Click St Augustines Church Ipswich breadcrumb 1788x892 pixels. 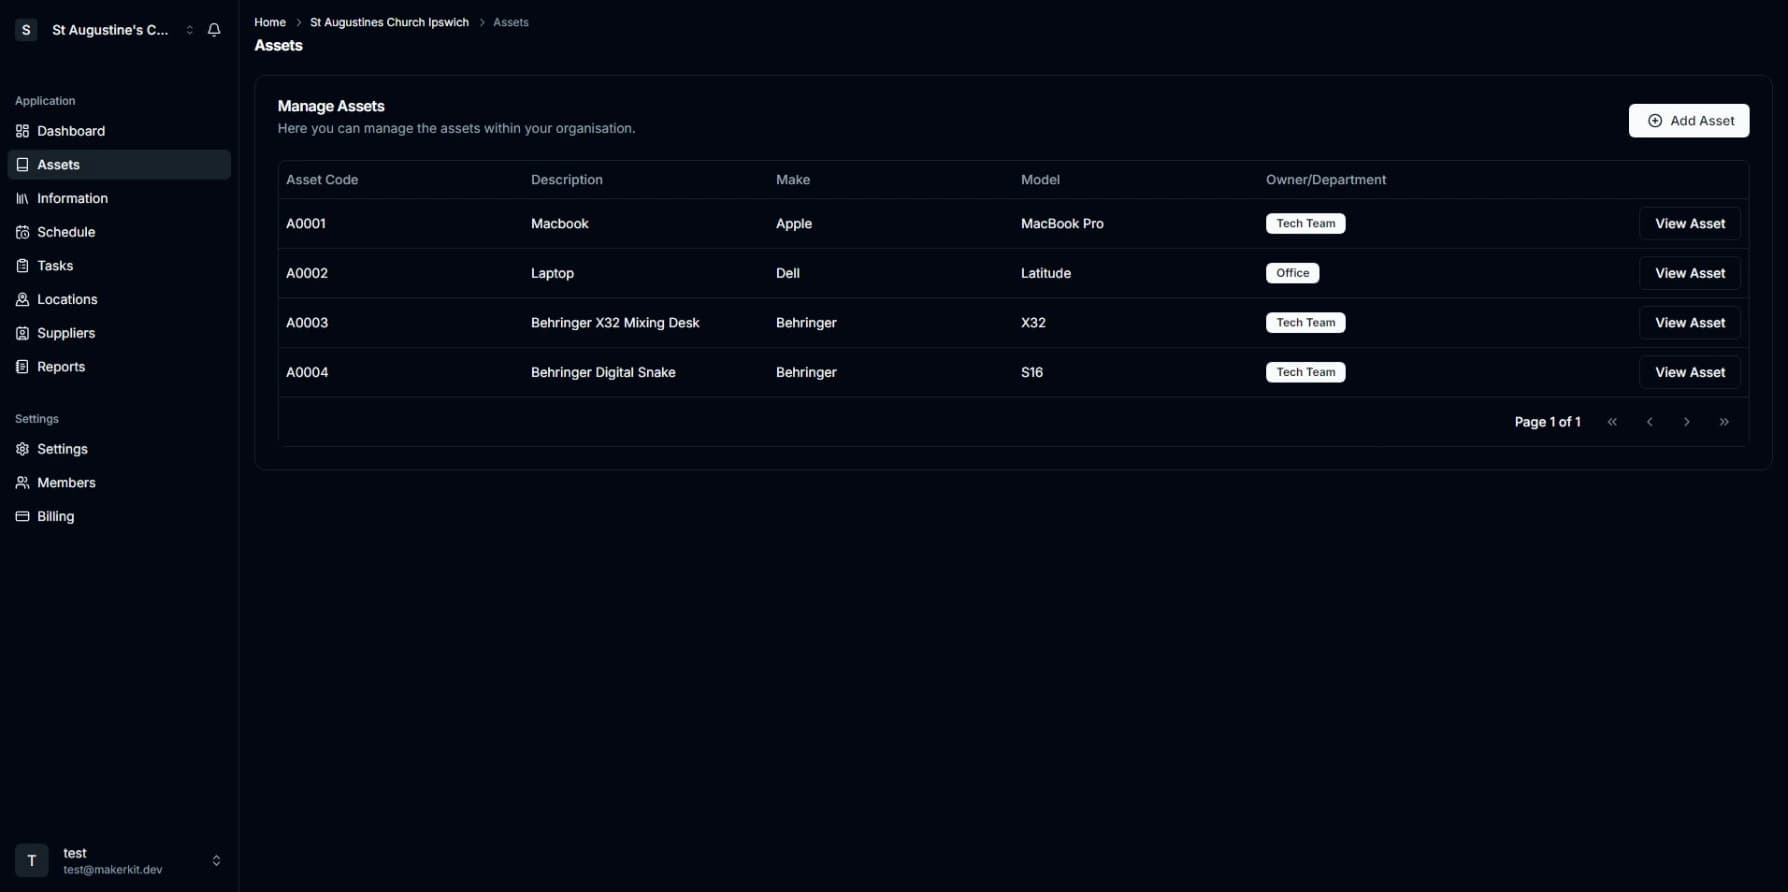coord(389,22)
